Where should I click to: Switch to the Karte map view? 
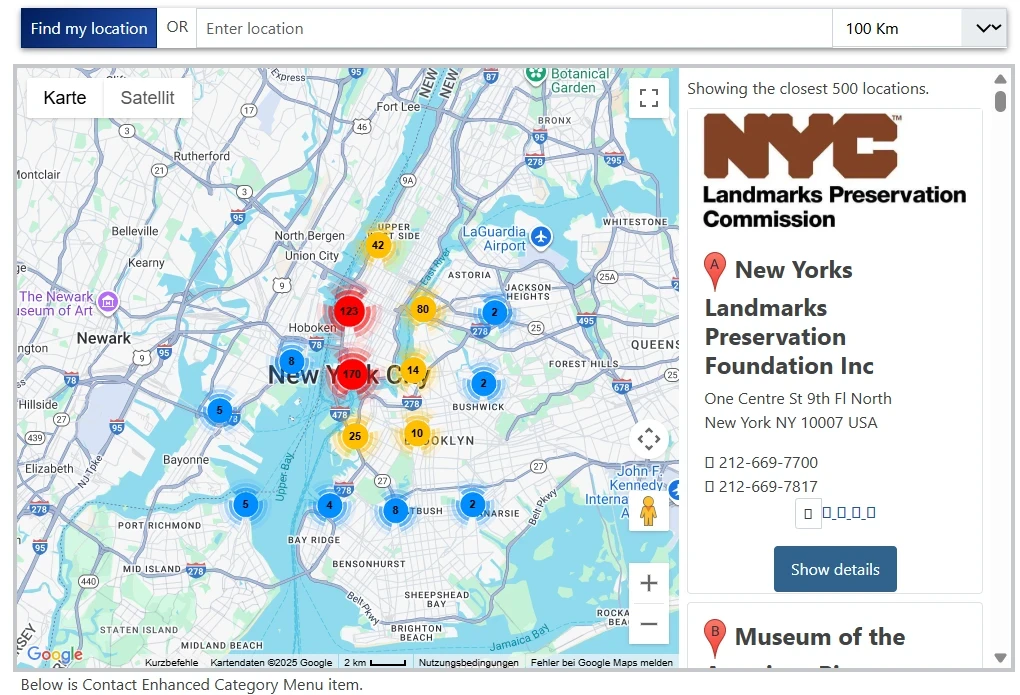tap(64, 97)
